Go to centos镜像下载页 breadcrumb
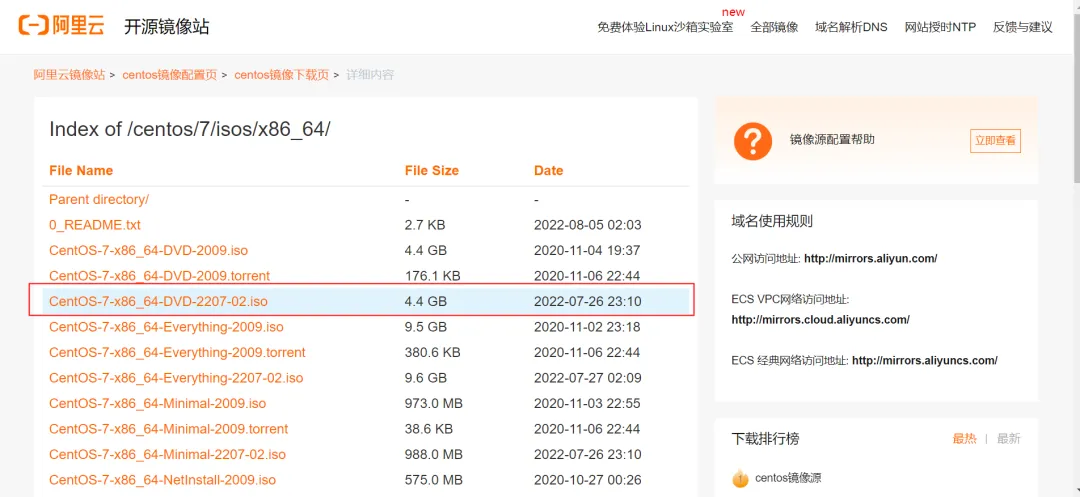The image size is (1080, 497). pyautogui.click(x=282, y=75)
